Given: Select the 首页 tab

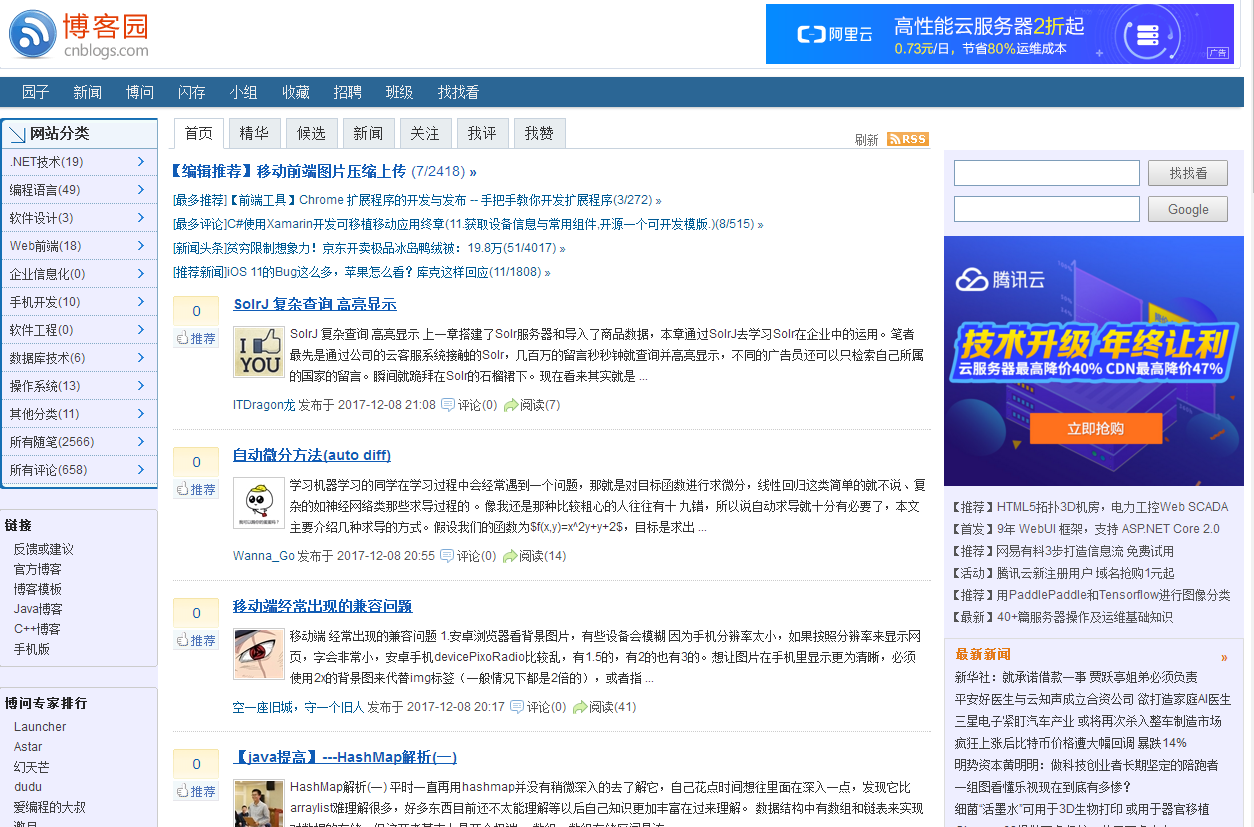Looking at the screenshot, I should 198,133.
